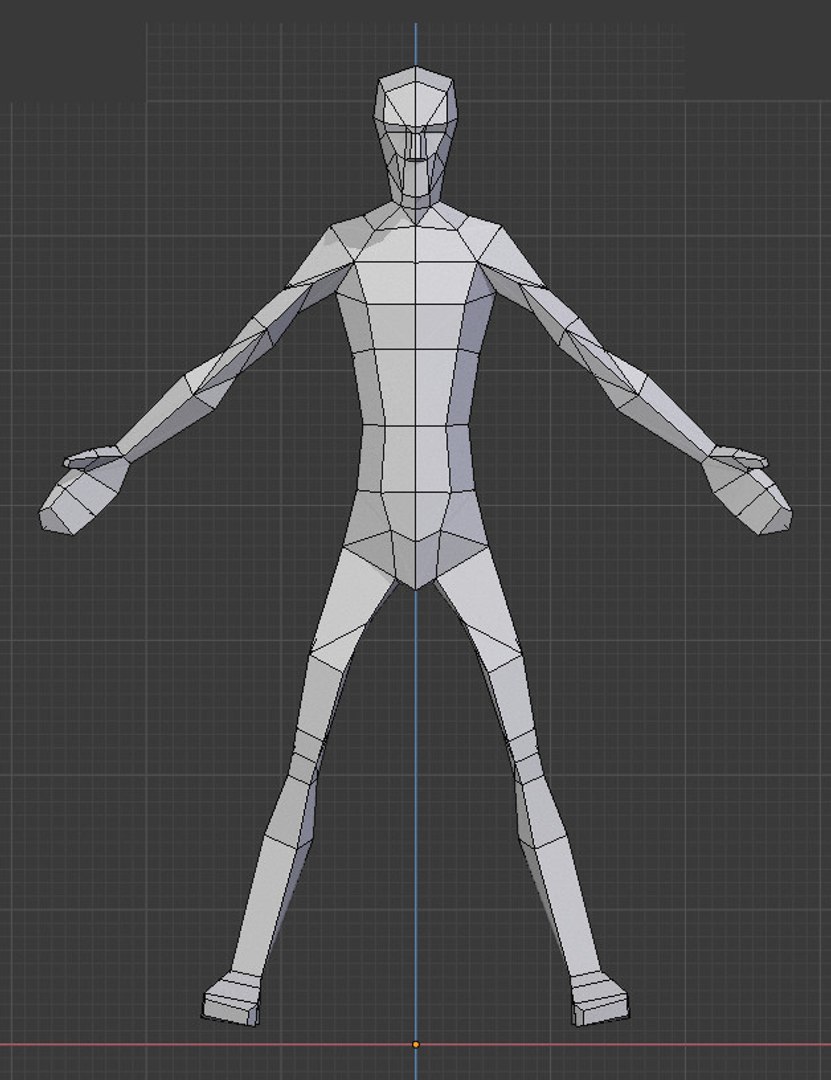Click the mitten hand on the viewer's left
This screenshot has height=1080, width=831.
tap(85, 490)
